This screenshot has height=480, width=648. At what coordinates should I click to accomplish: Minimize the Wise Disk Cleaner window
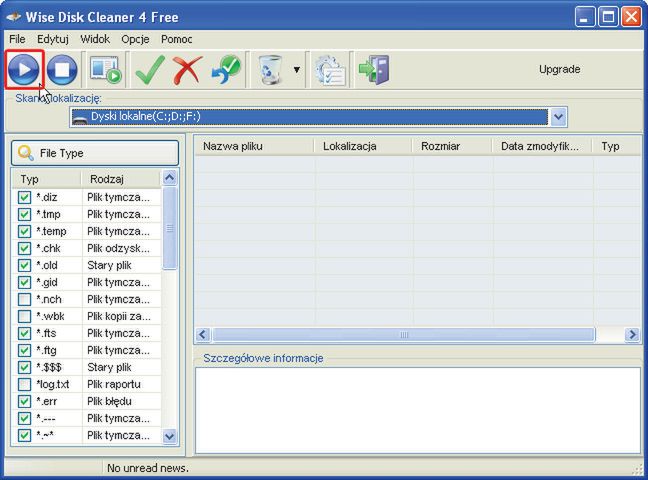coord(584,17)
